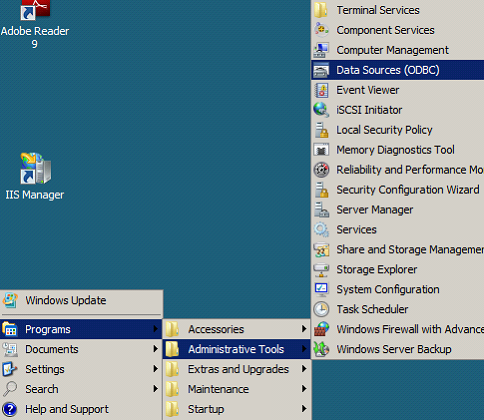Click the Startup folder icon
Viewport: 484px width, 420px height.
[172, 409]
